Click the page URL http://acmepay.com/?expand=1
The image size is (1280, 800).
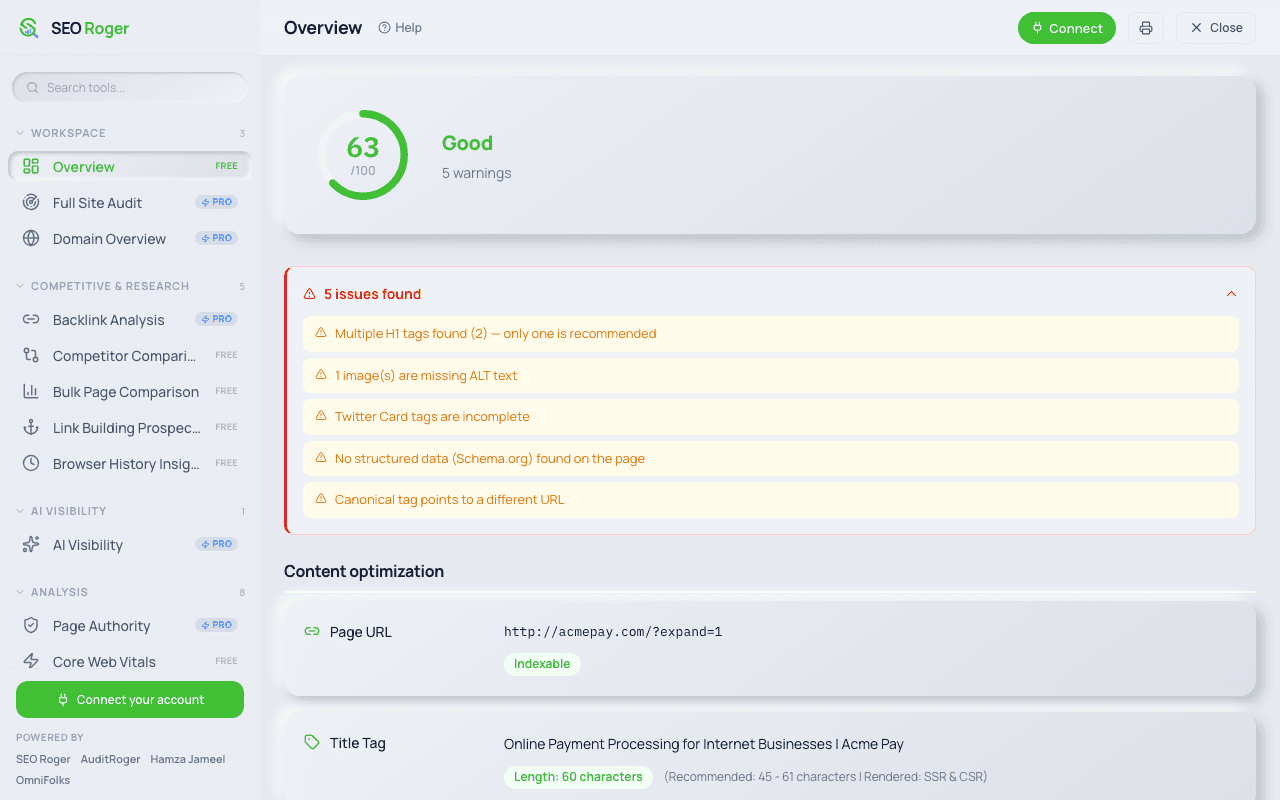[613, 632]
